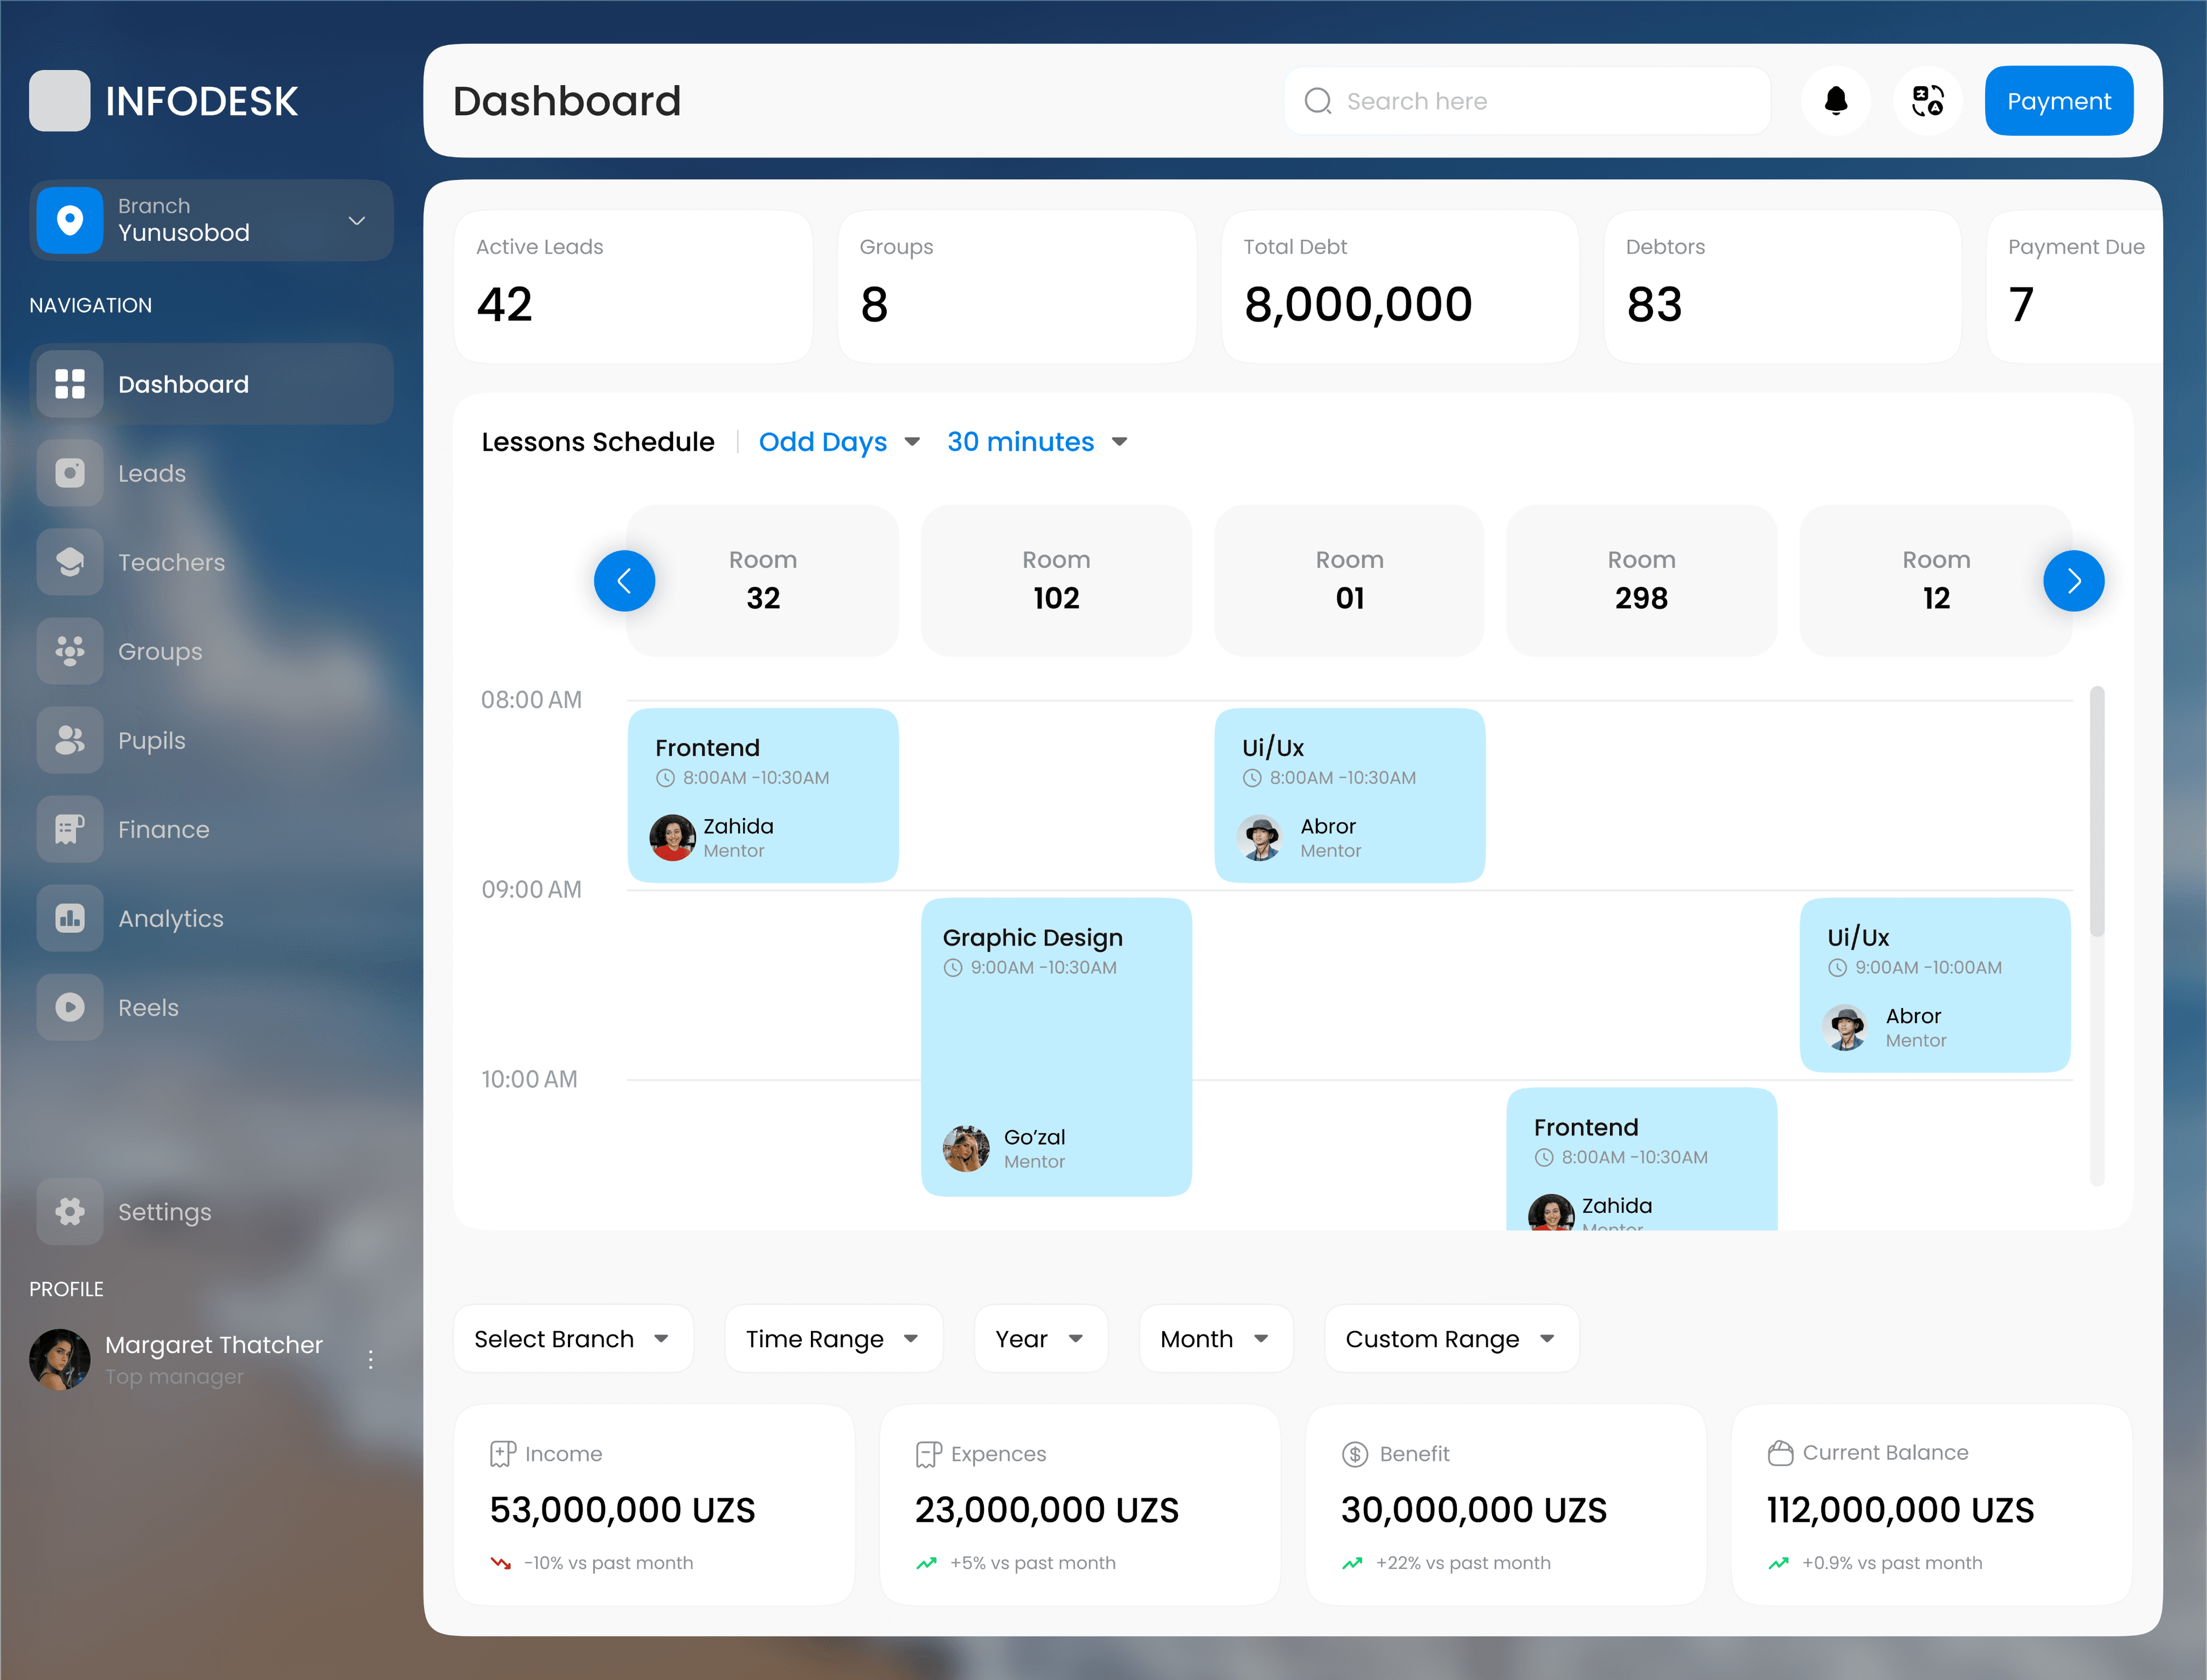Go to previous rooms with left arrow
Image resolution: width=2207 pixels, height=1680 pixels.
pyautogui.click(x=624, y=581)
